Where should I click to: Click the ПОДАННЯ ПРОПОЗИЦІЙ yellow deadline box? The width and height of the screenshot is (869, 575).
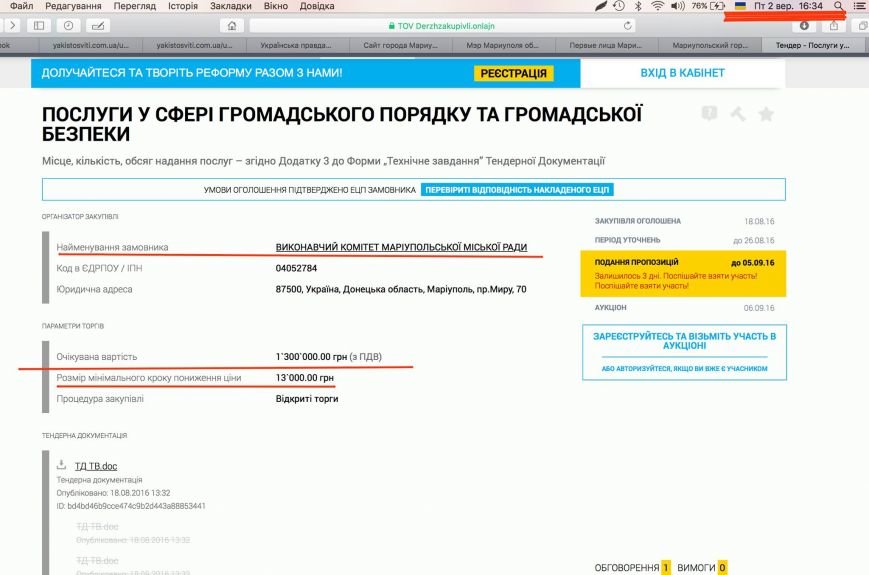(683, 274)
